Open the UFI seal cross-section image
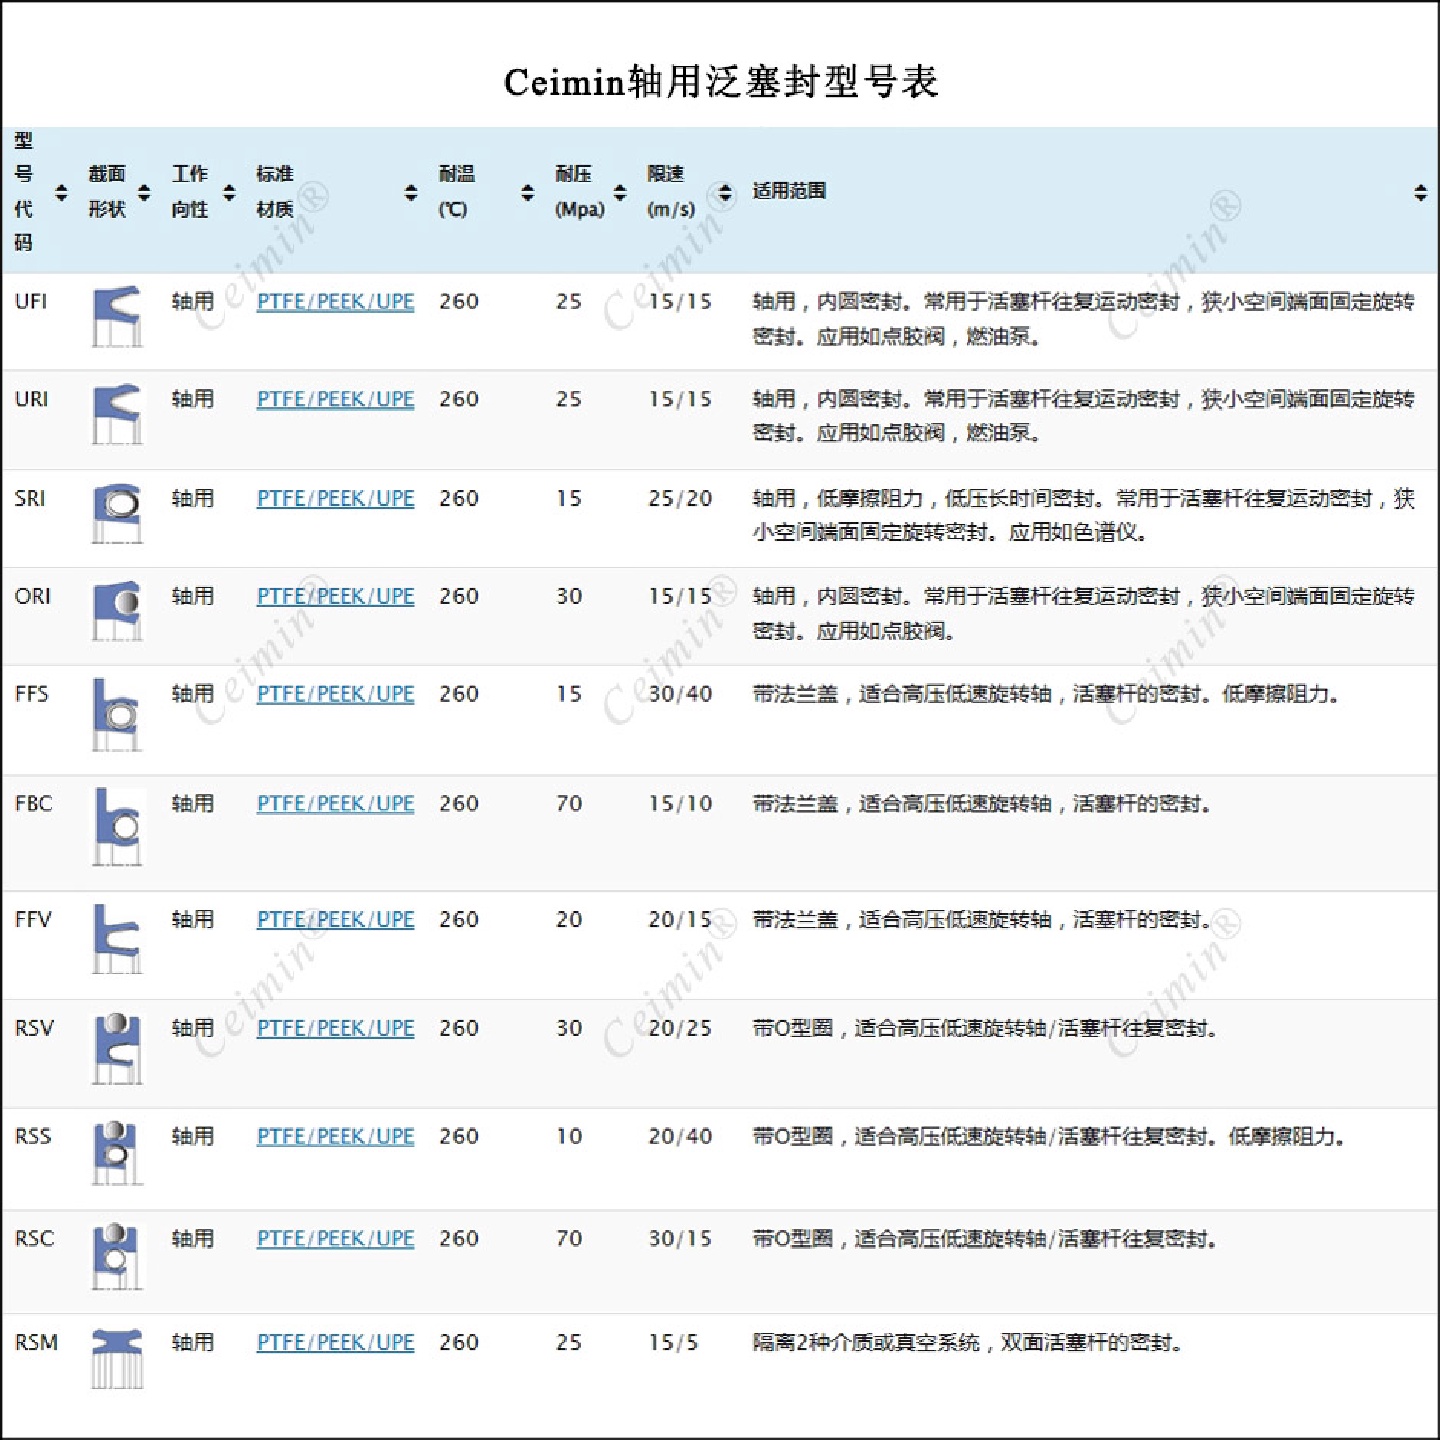 pos(118,317)
